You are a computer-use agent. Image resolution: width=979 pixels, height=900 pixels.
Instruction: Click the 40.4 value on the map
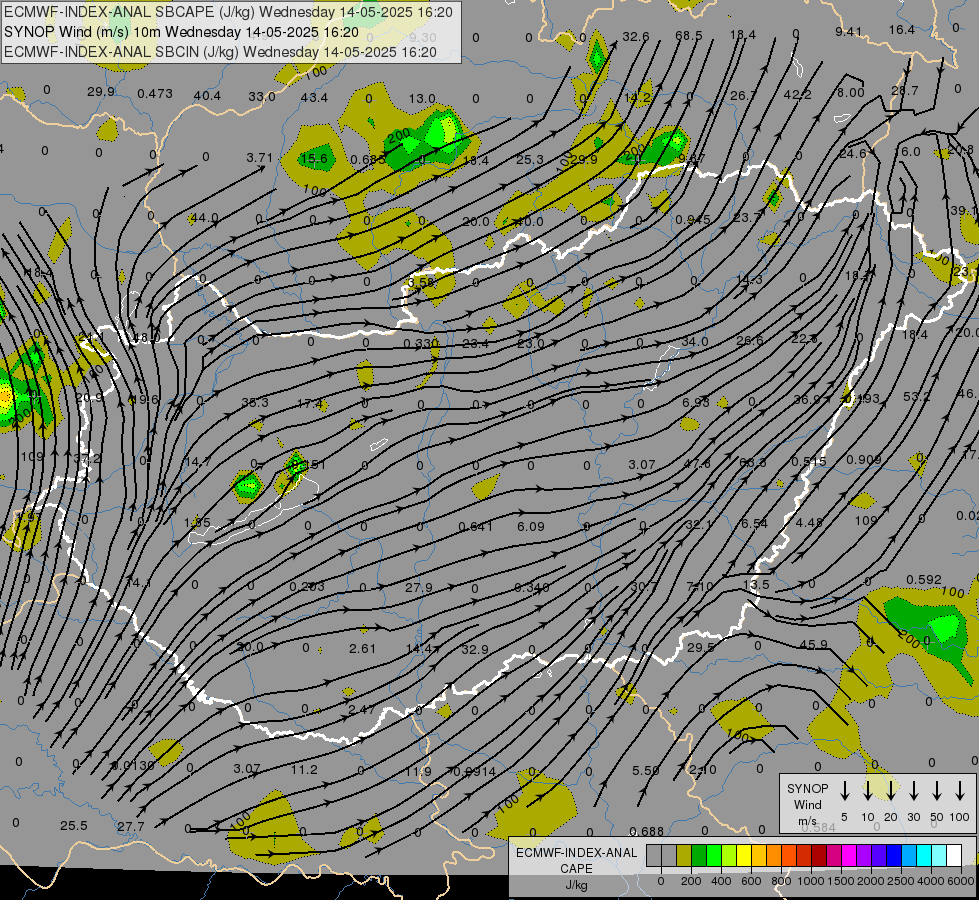[207, 96]
